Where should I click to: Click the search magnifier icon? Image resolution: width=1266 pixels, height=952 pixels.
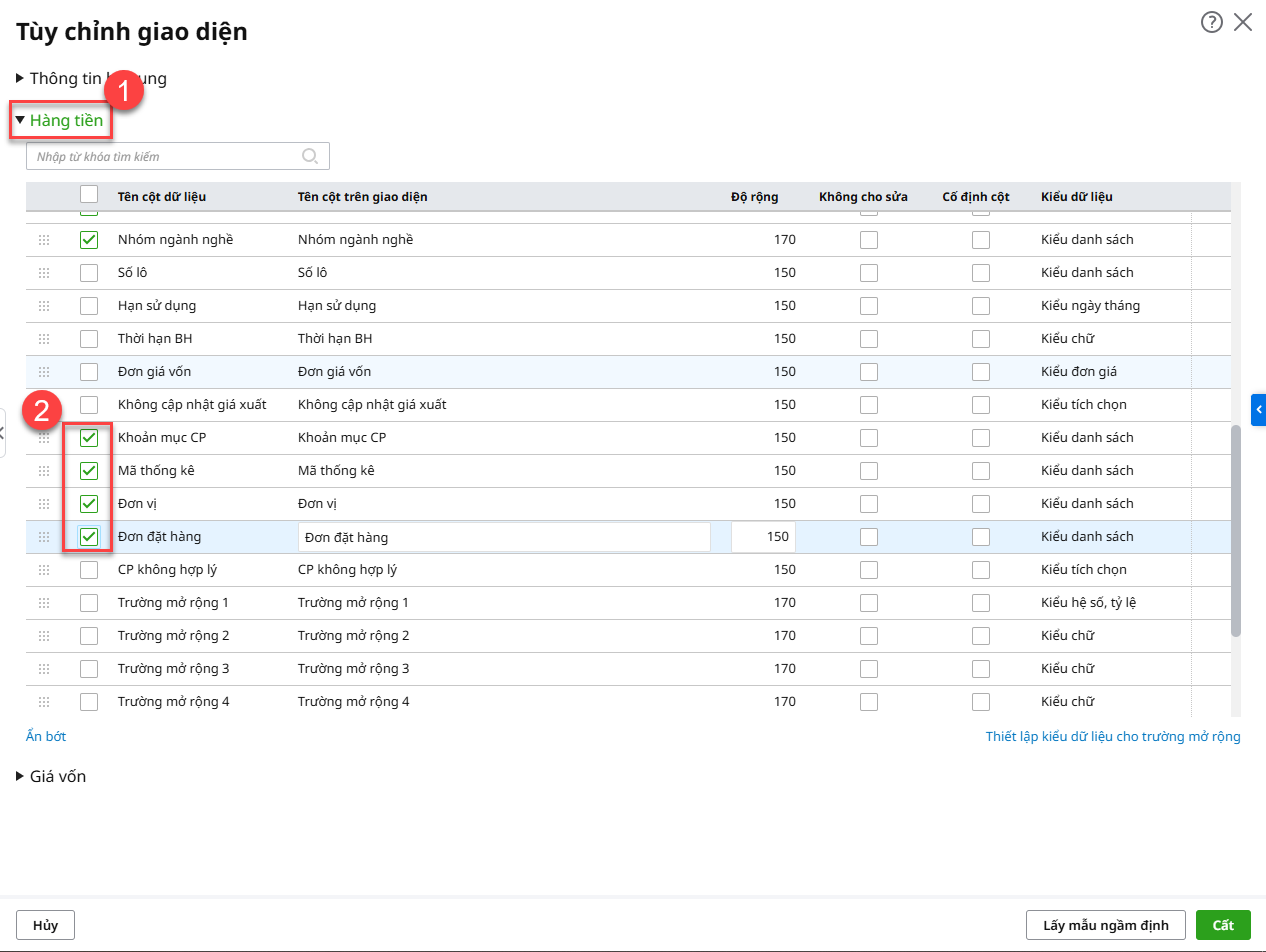coord(310,156)
